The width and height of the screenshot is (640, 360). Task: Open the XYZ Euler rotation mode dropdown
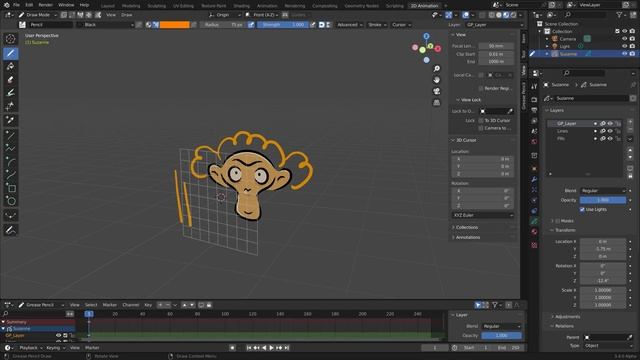coord(482,215)
